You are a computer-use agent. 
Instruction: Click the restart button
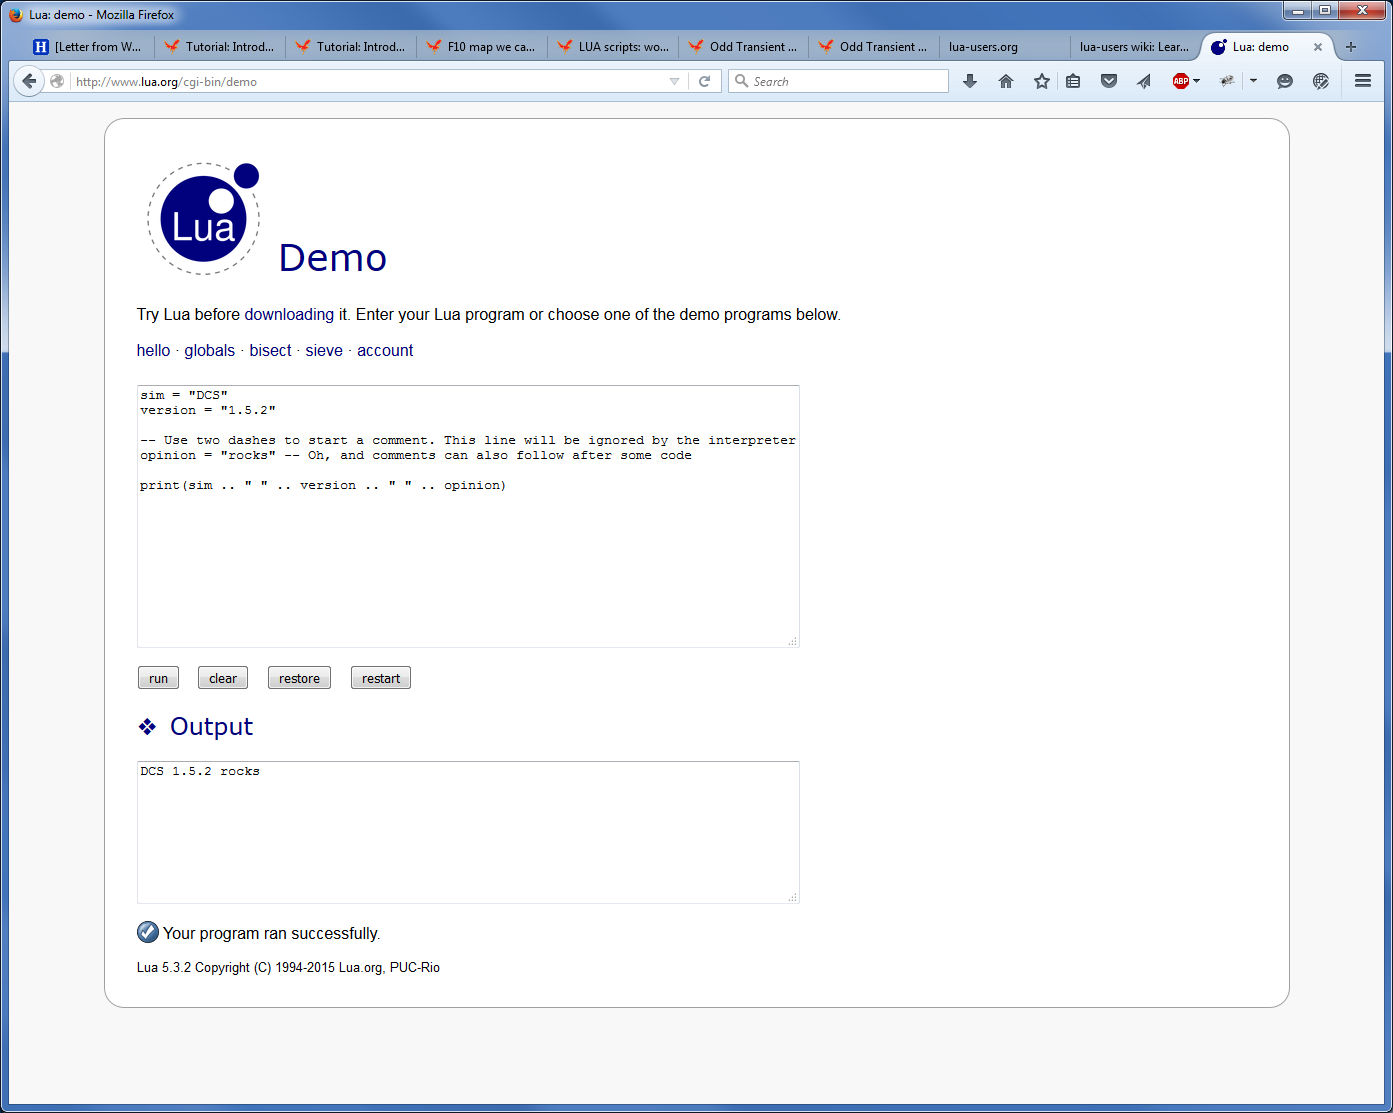click(x=381, y=678)
